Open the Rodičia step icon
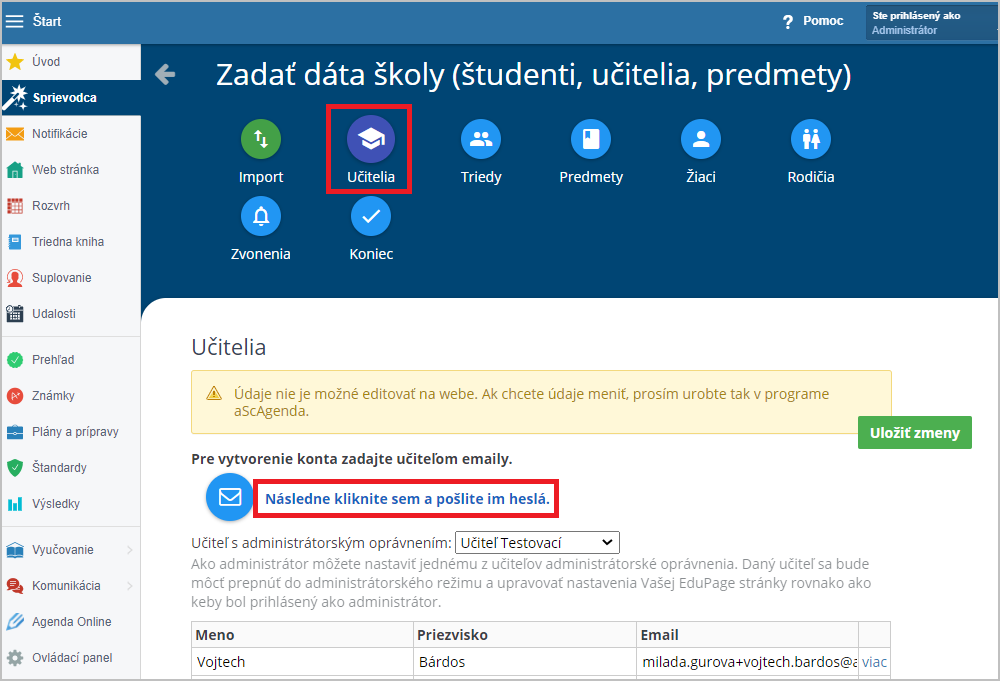This screenshot has height=681, width=1000. tap(811, 139)
